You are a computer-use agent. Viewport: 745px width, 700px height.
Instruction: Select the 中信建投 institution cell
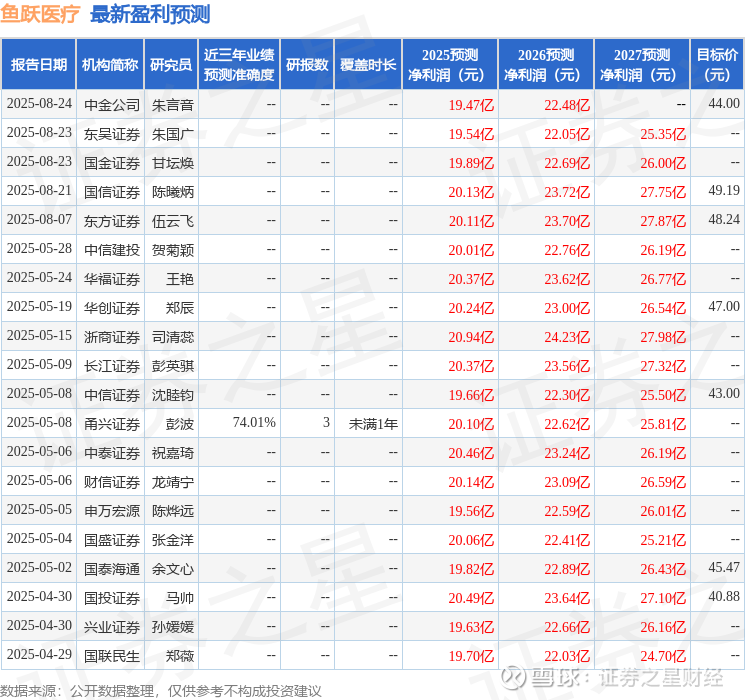point(112,250)
